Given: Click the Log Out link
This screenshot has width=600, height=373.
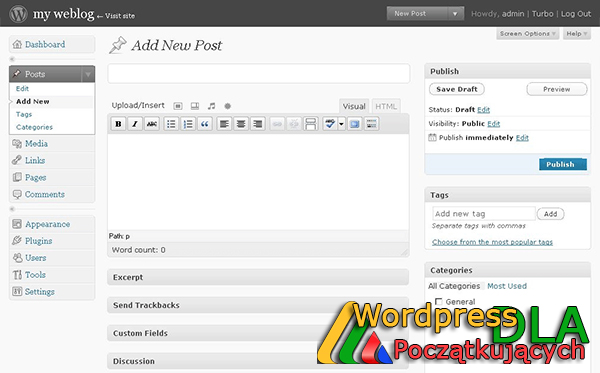Looking at the screenshot, I should [576, 14].
